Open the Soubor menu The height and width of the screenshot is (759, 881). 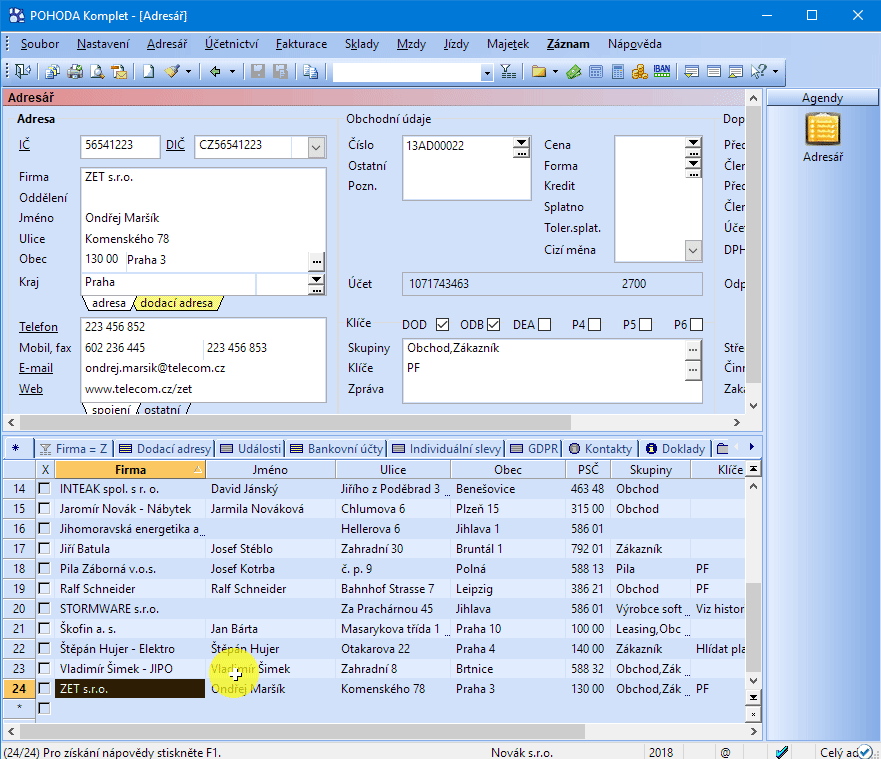39,44
